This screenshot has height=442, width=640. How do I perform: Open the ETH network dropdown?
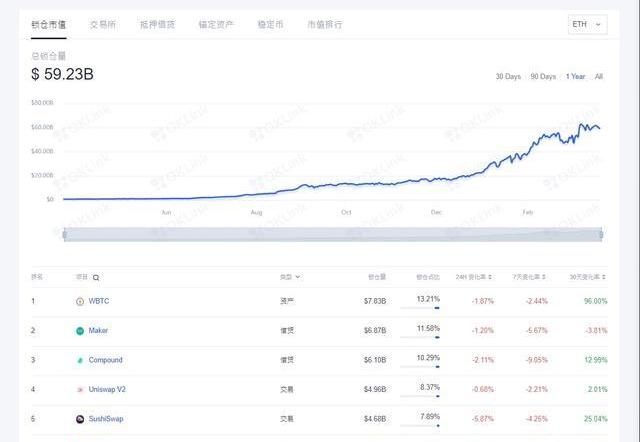(586, 24)
